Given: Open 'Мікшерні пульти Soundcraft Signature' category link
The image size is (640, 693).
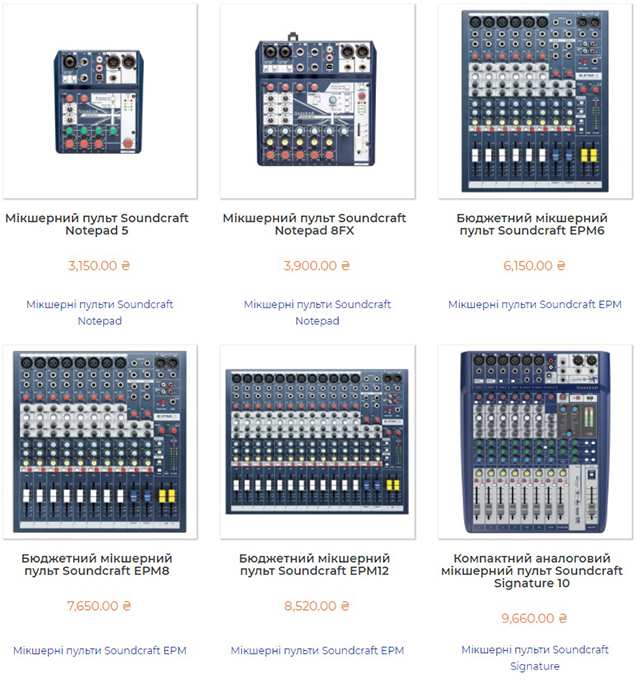Looking at the screenshot, I should (534, 657).
